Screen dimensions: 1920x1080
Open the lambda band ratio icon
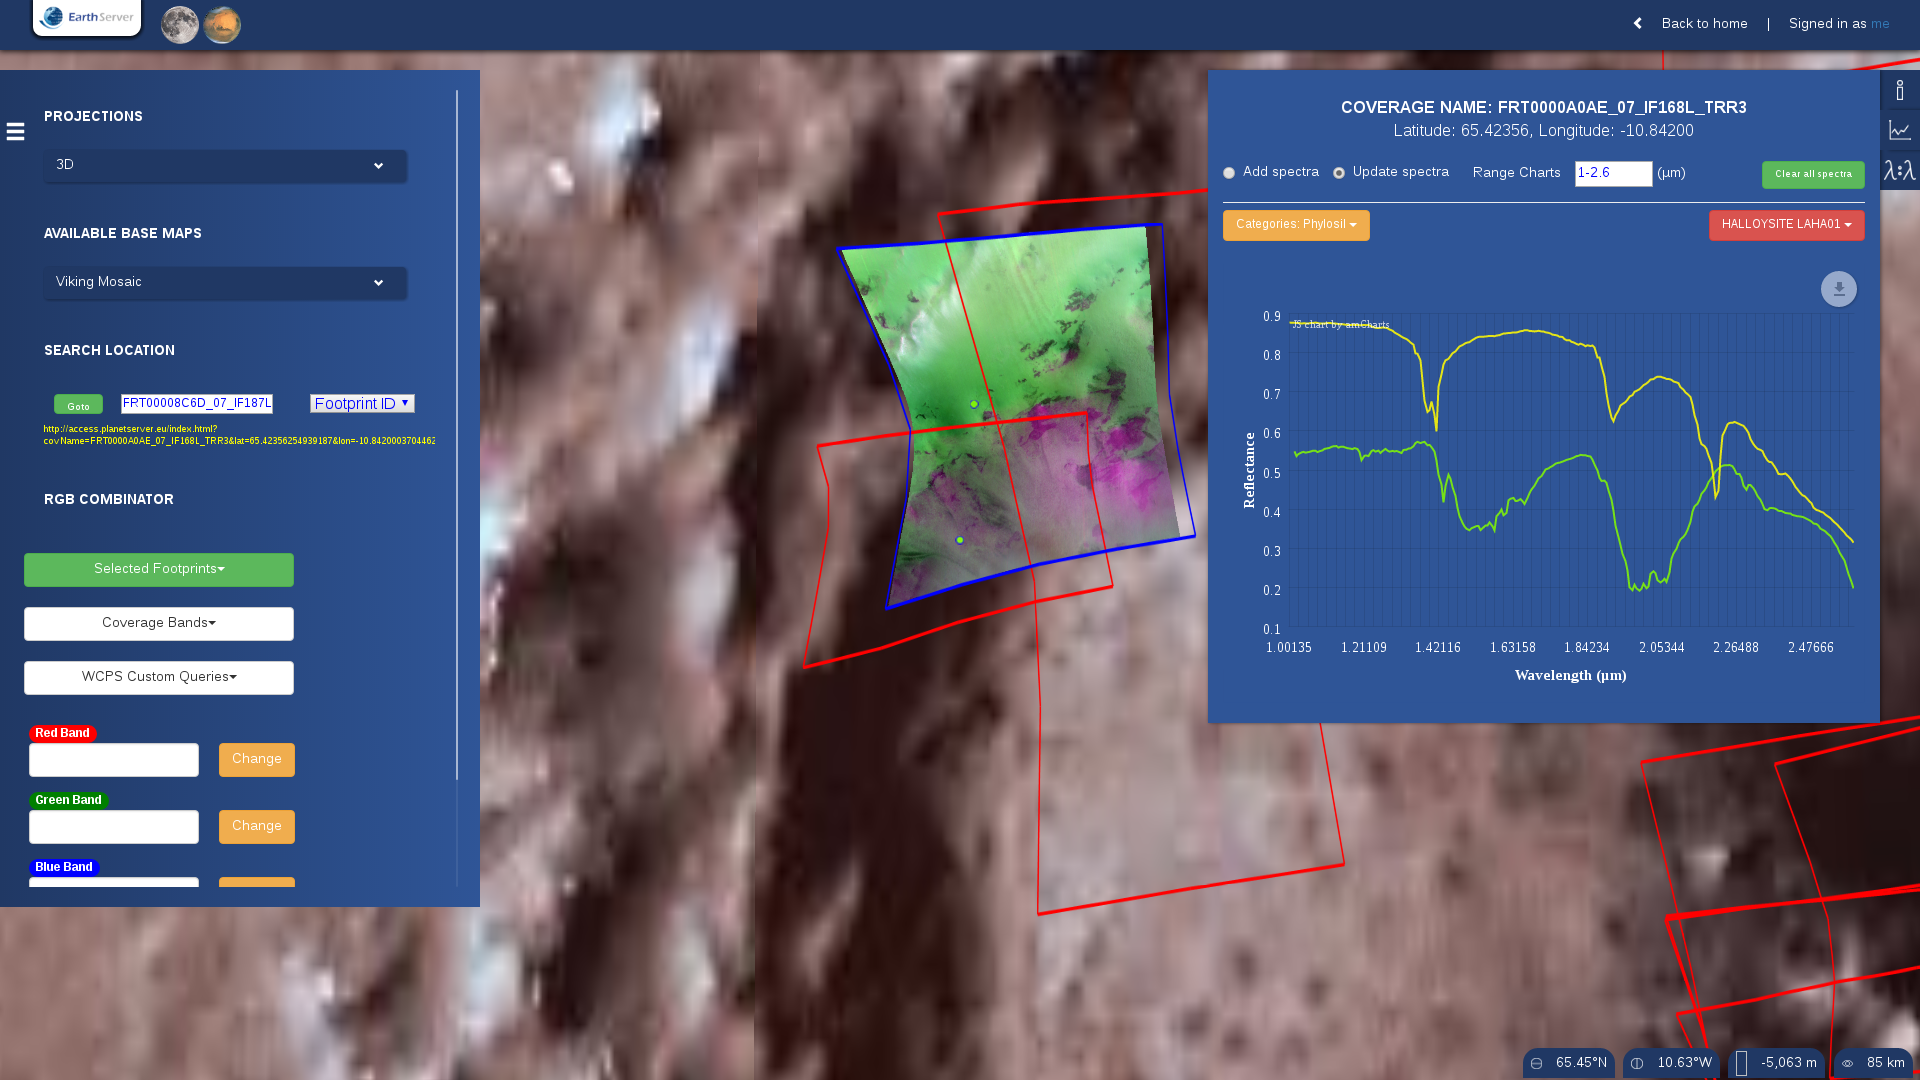1900,170
